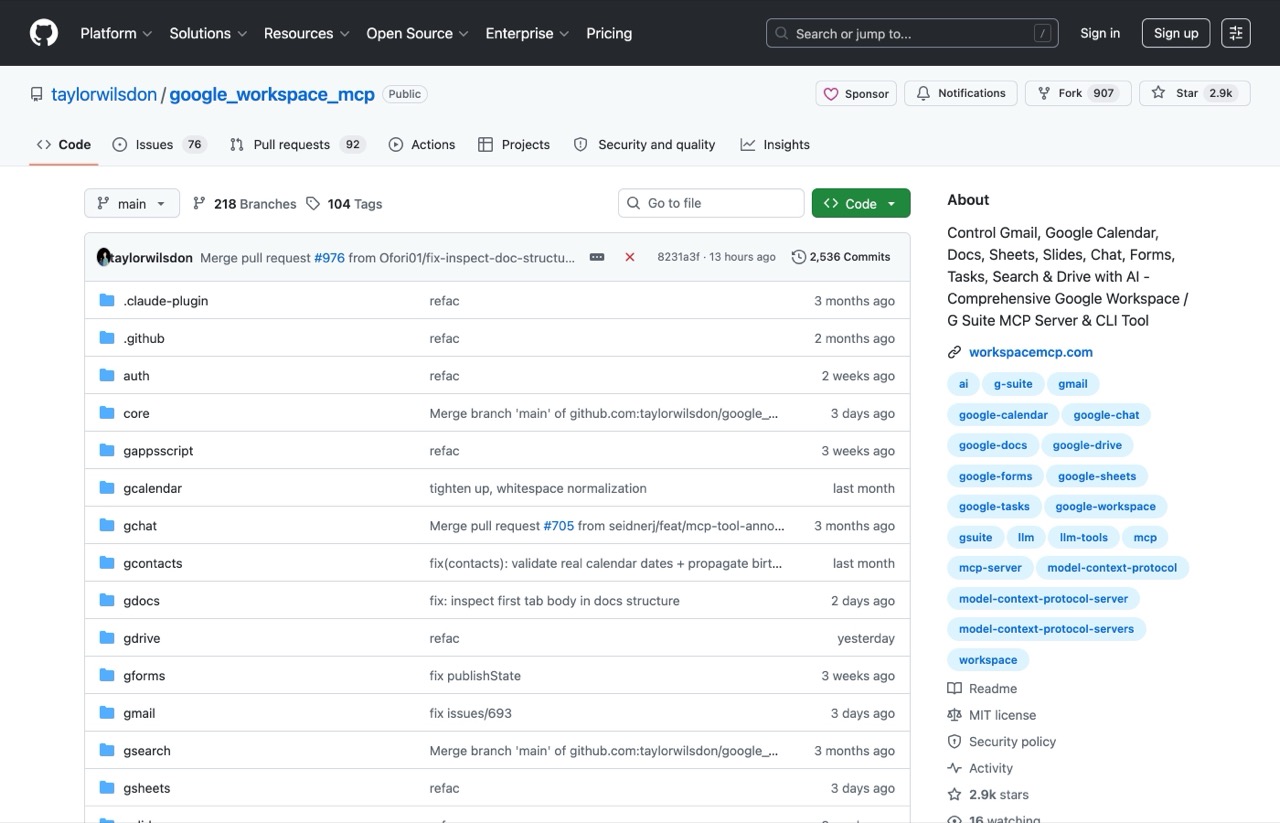1280x823 pixels.
Task: Open the gcontacts folder
Action: point(153,563)
